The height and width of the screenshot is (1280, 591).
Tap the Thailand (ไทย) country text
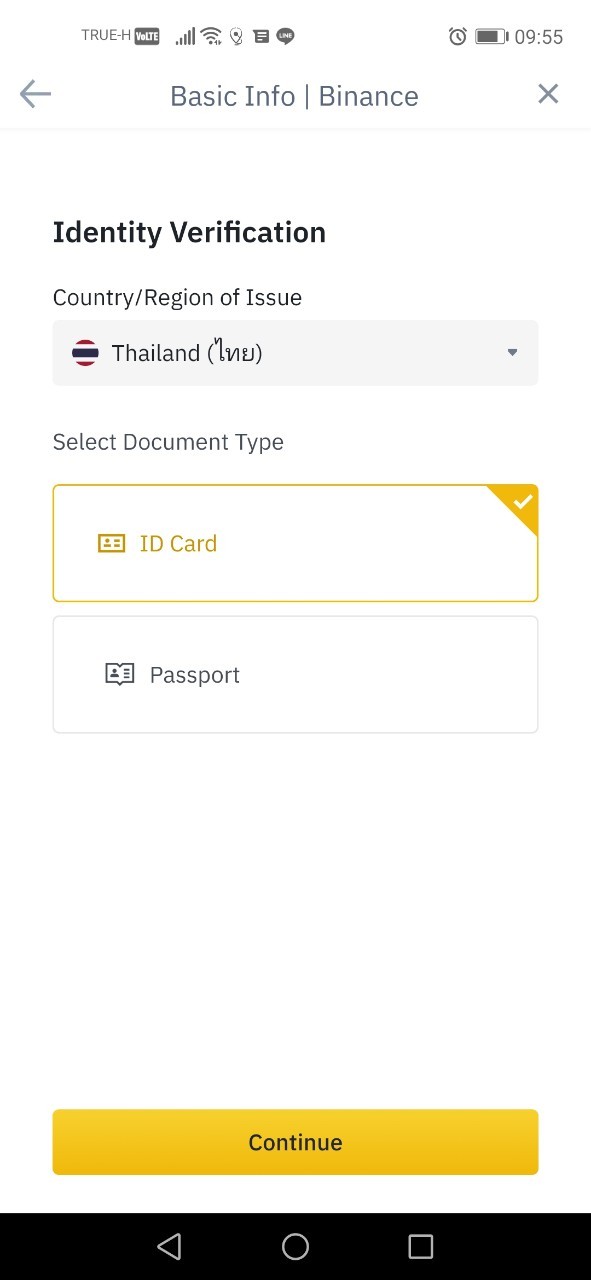click(187, 353)
